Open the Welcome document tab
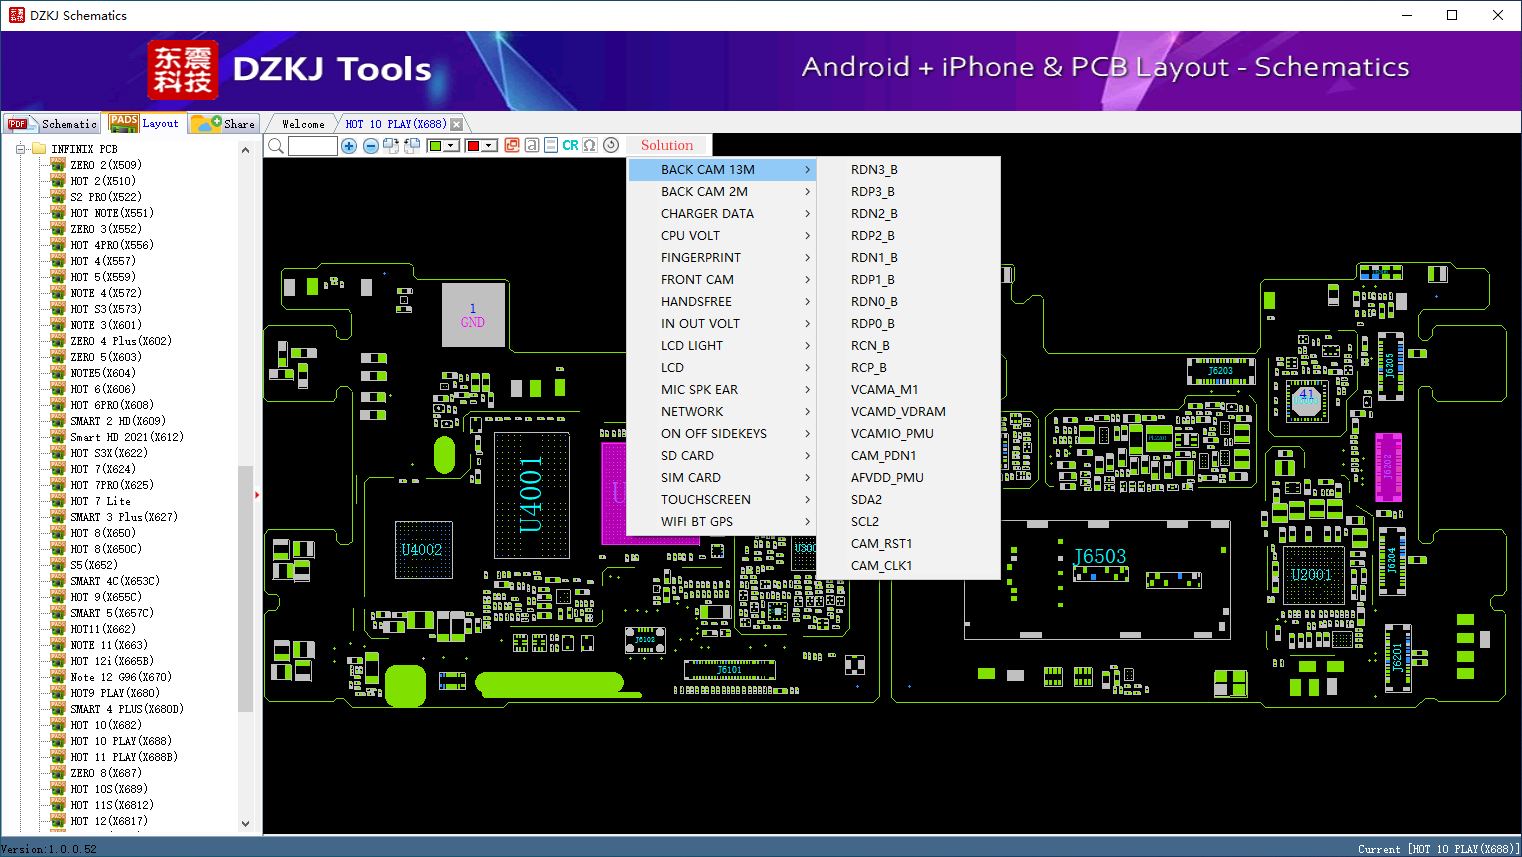Image resolution: width=1522 pixels, height=857 pixels. pos(303,124)
